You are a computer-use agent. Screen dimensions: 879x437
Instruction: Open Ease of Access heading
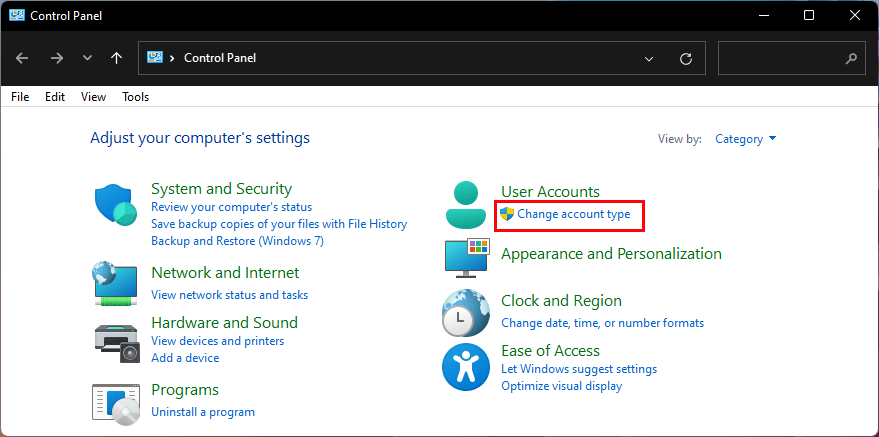point(550,351)
